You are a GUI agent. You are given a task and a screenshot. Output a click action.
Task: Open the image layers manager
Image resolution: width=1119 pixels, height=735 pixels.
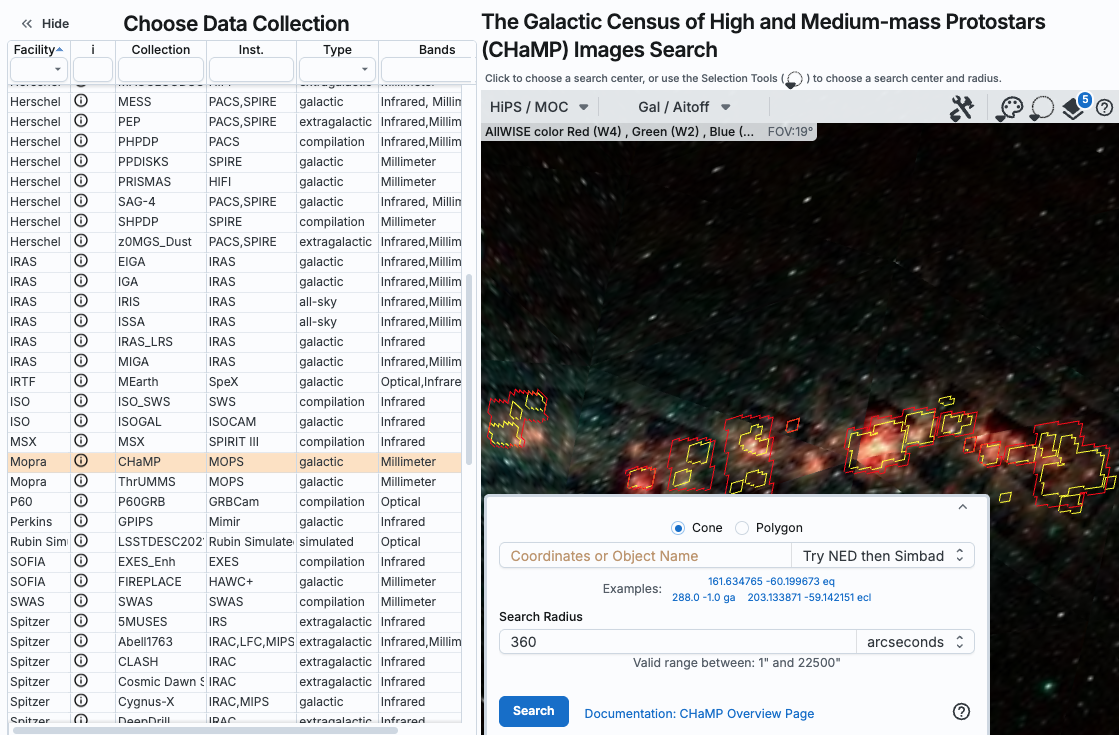coord(1074,108)
